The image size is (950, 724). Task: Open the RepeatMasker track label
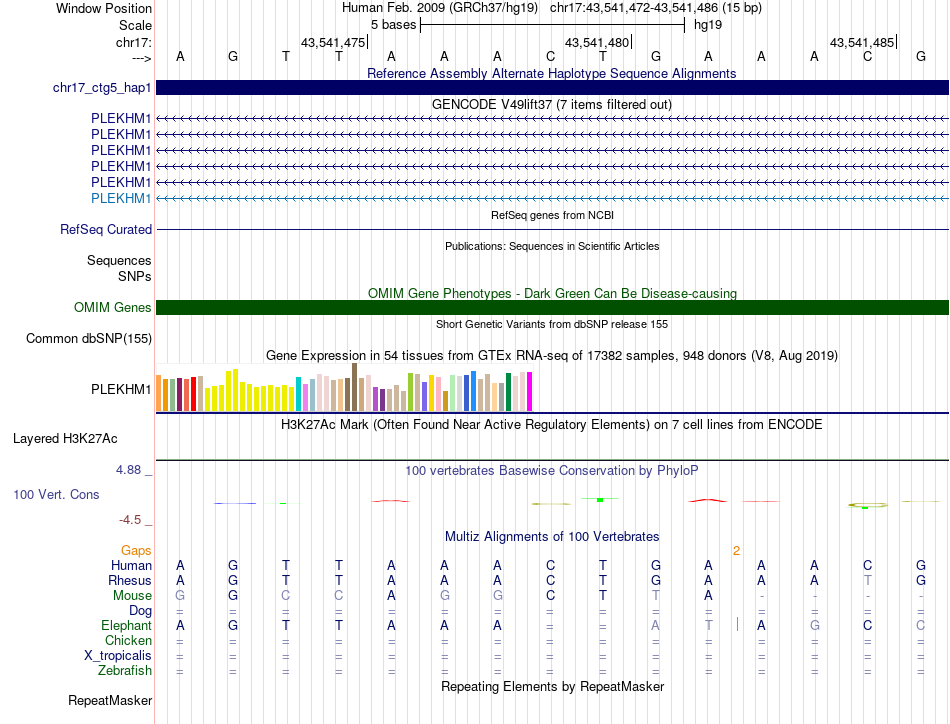point(109,701)
